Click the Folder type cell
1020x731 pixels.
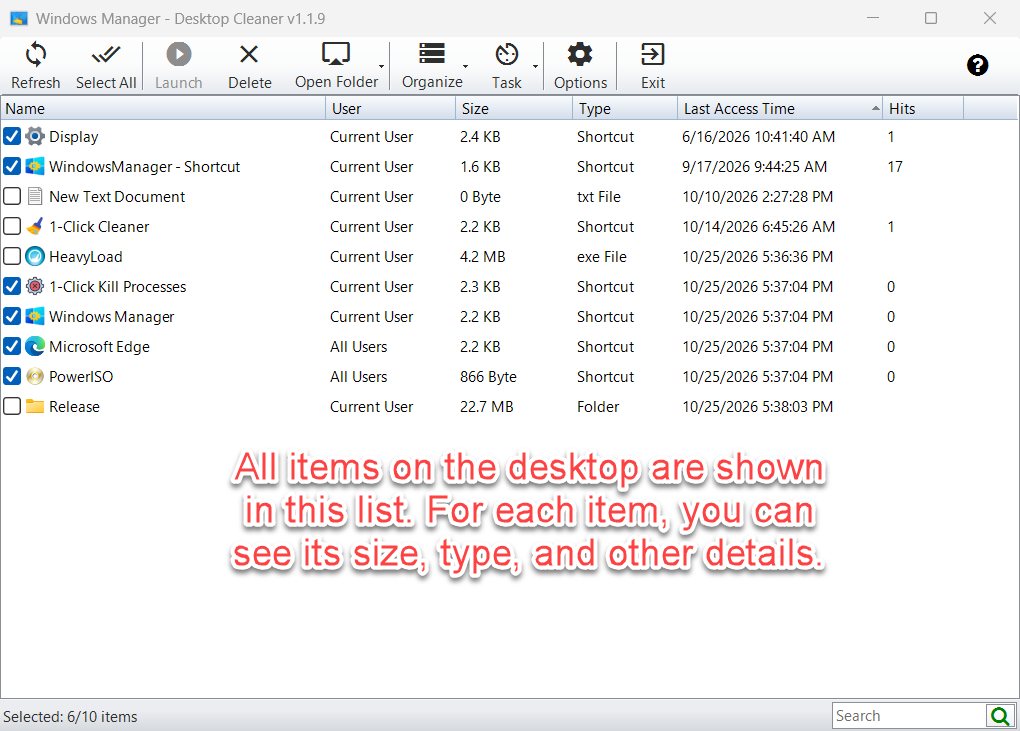(598, 407)
